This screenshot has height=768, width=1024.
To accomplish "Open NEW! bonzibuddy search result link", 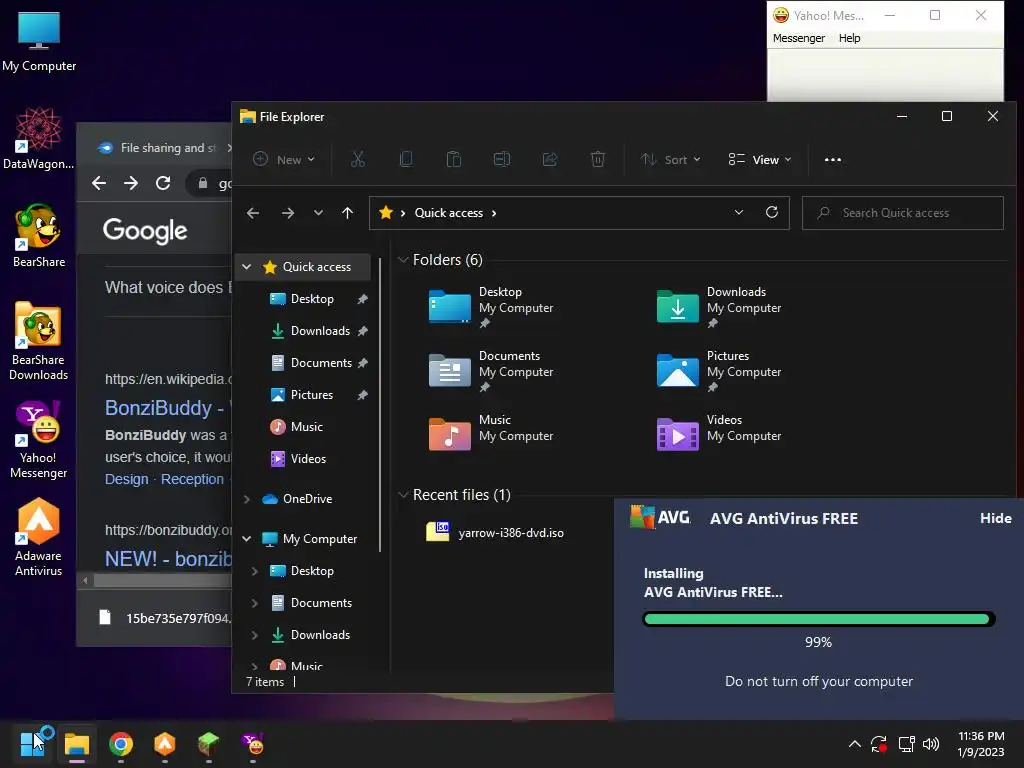I will [168, 559].
